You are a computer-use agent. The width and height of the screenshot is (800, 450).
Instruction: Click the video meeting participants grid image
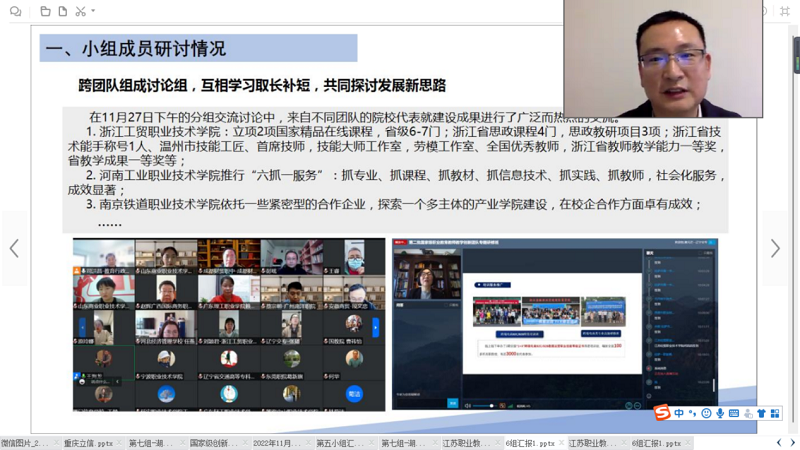(x=229, y=324)
